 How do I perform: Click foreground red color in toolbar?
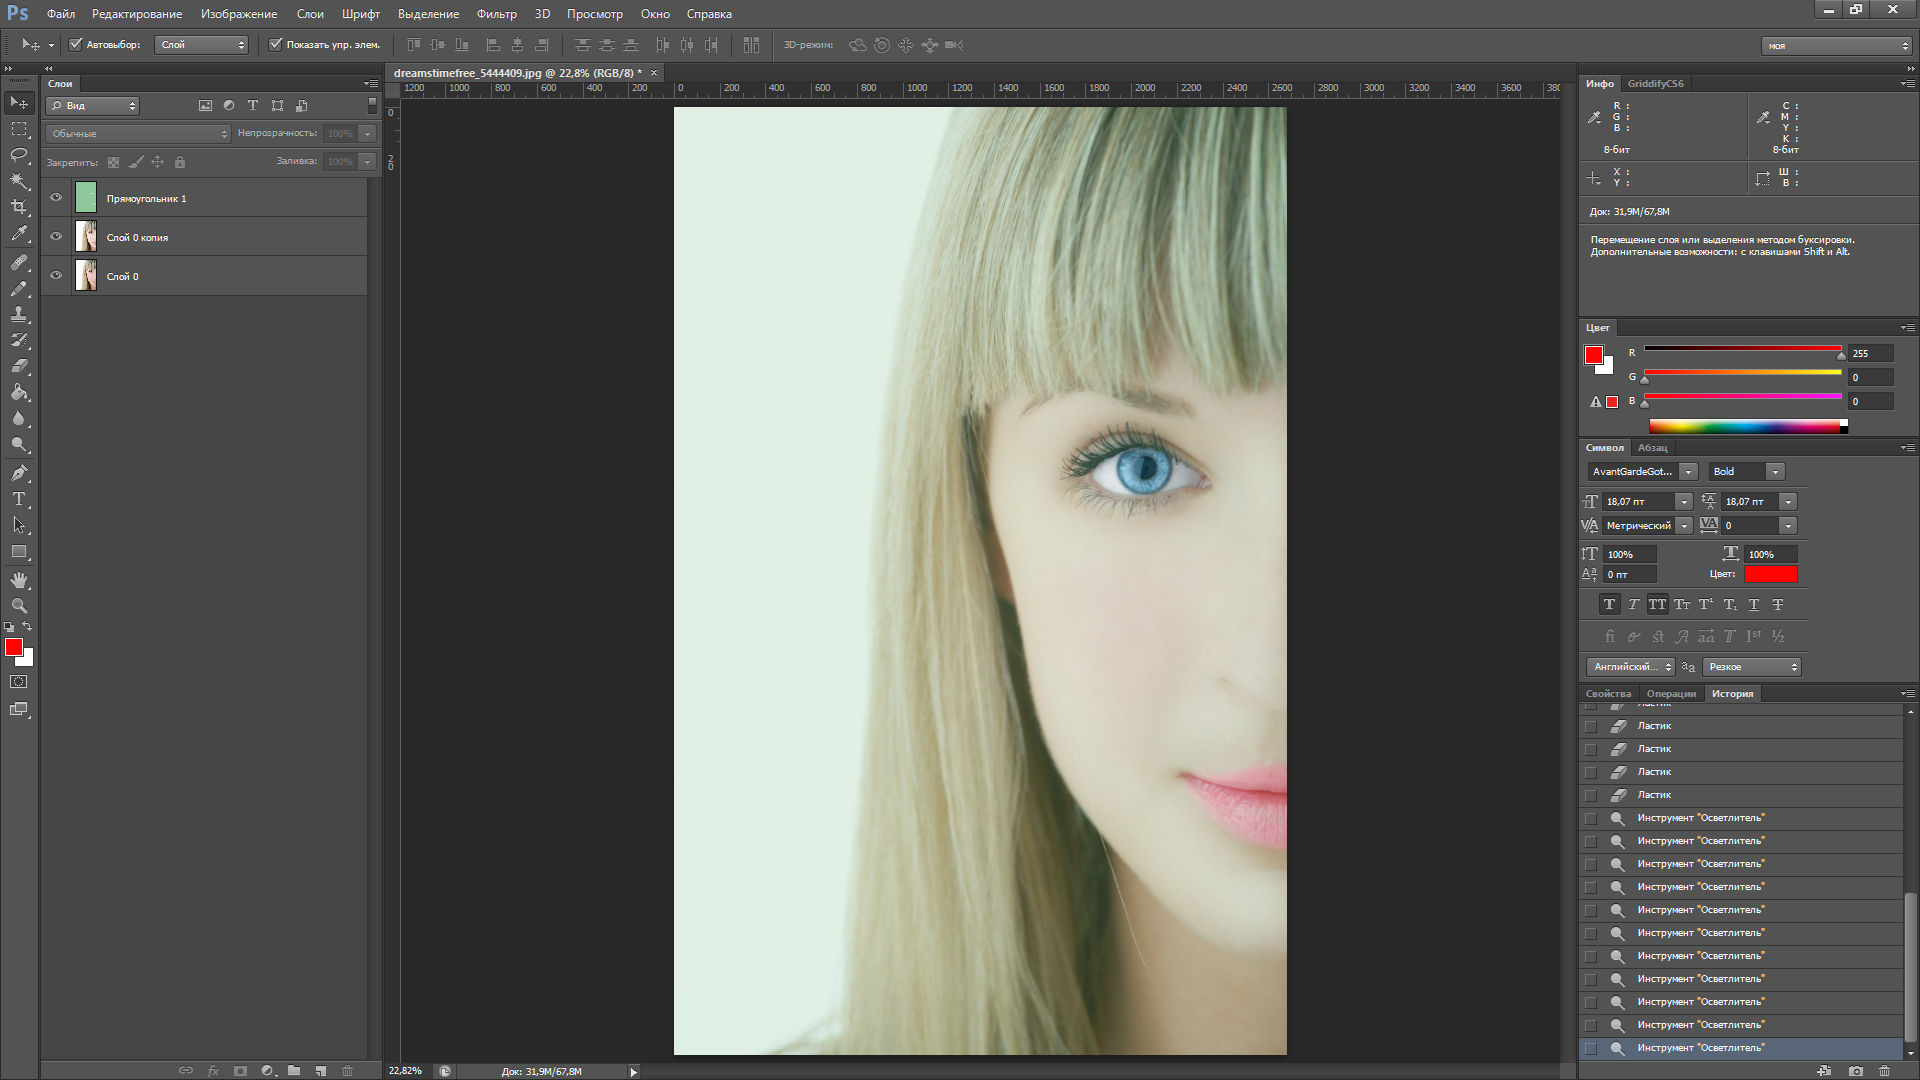click(x=14, y=648)
